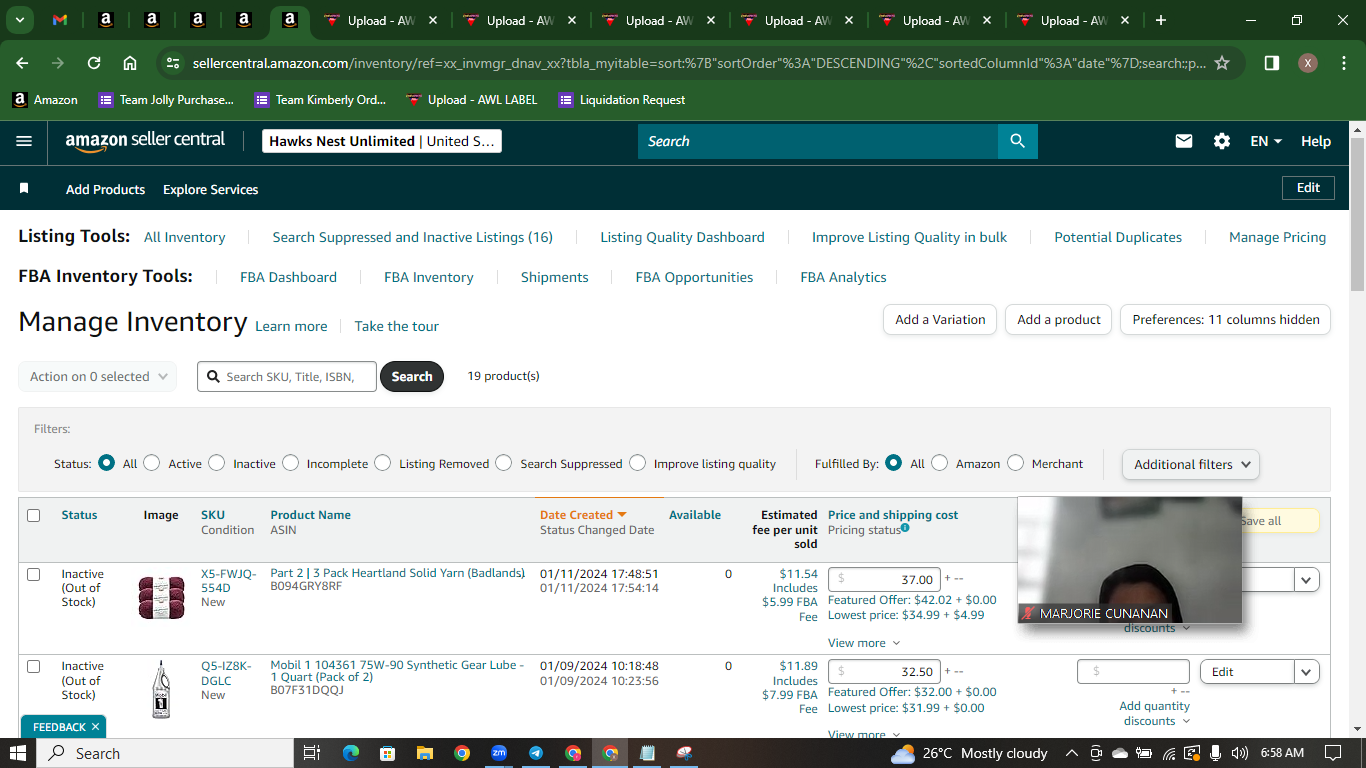Open the Chrome profile avatar
The width and height of the screenshot is (1366, 768).
pos(1308,63)
